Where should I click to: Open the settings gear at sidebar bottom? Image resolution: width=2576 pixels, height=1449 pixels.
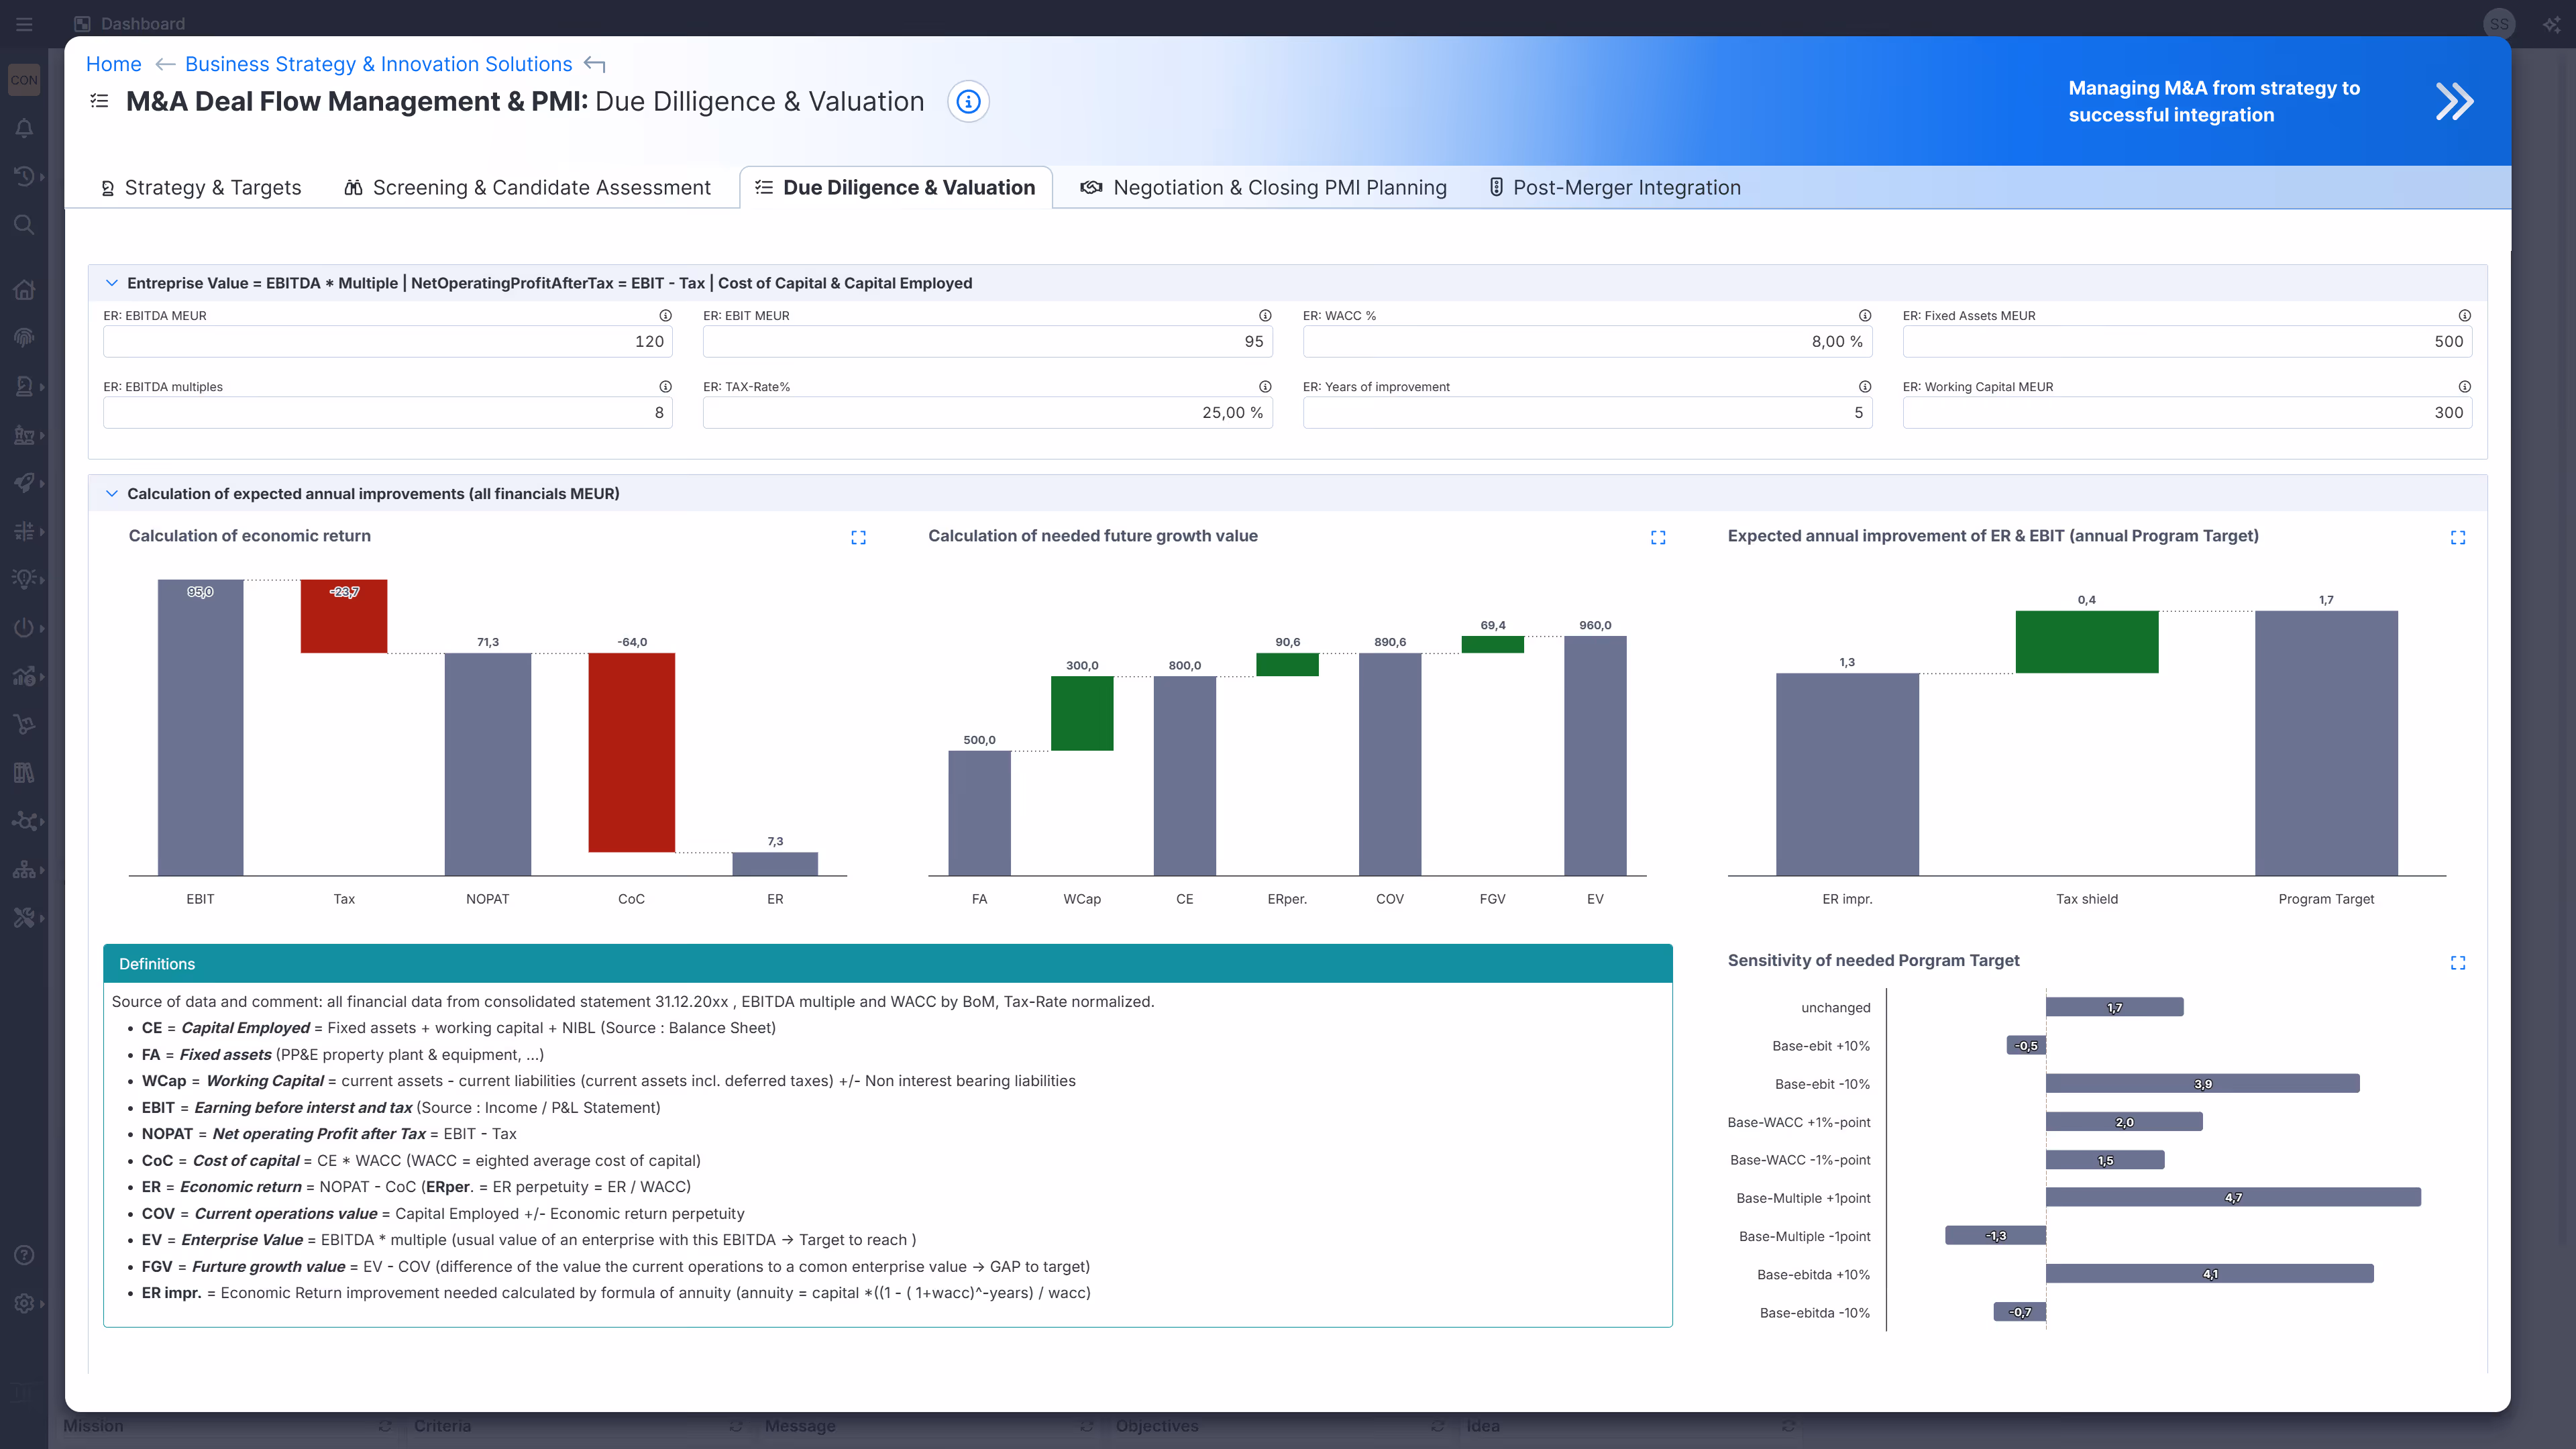[24, 1303]
